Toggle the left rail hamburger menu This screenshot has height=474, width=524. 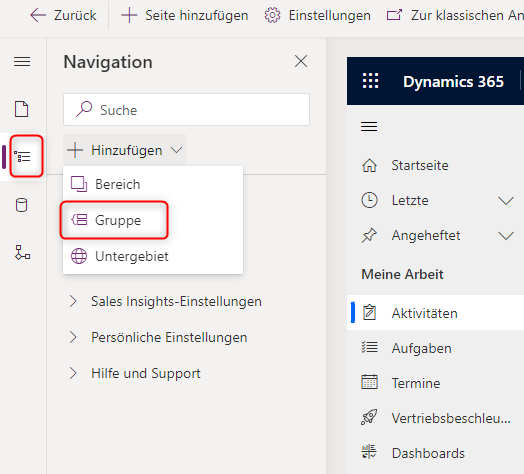pyautogui.click(x=22, y=62)
